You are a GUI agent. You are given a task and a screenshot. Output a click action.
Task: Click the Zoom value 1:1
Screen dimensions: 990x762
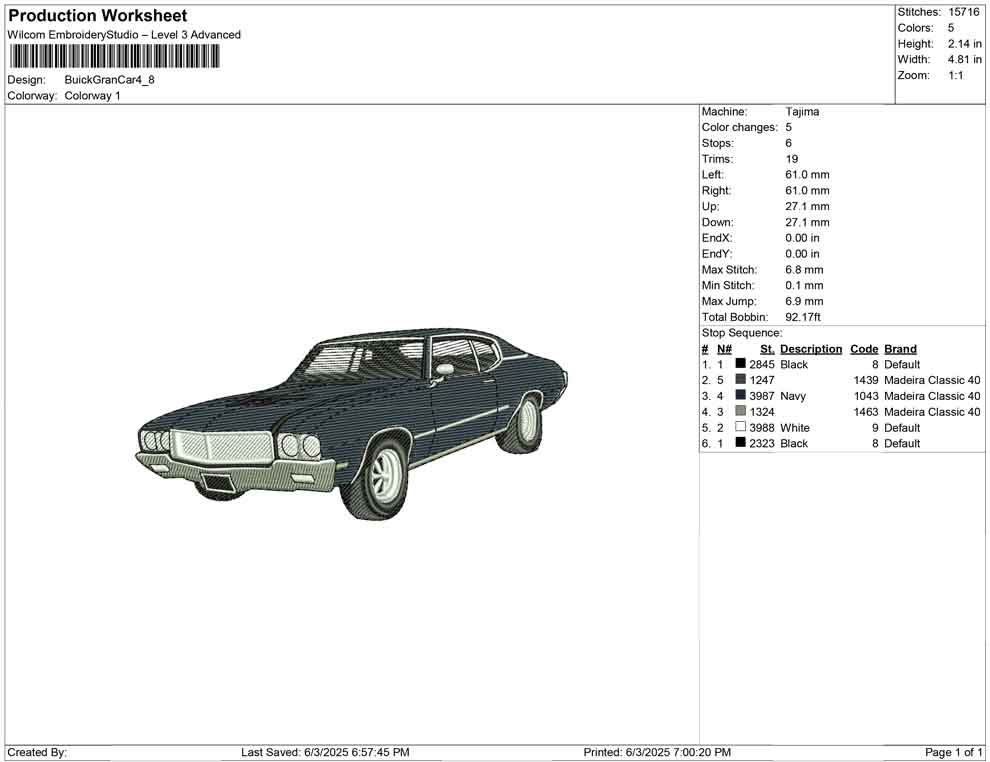955,75
